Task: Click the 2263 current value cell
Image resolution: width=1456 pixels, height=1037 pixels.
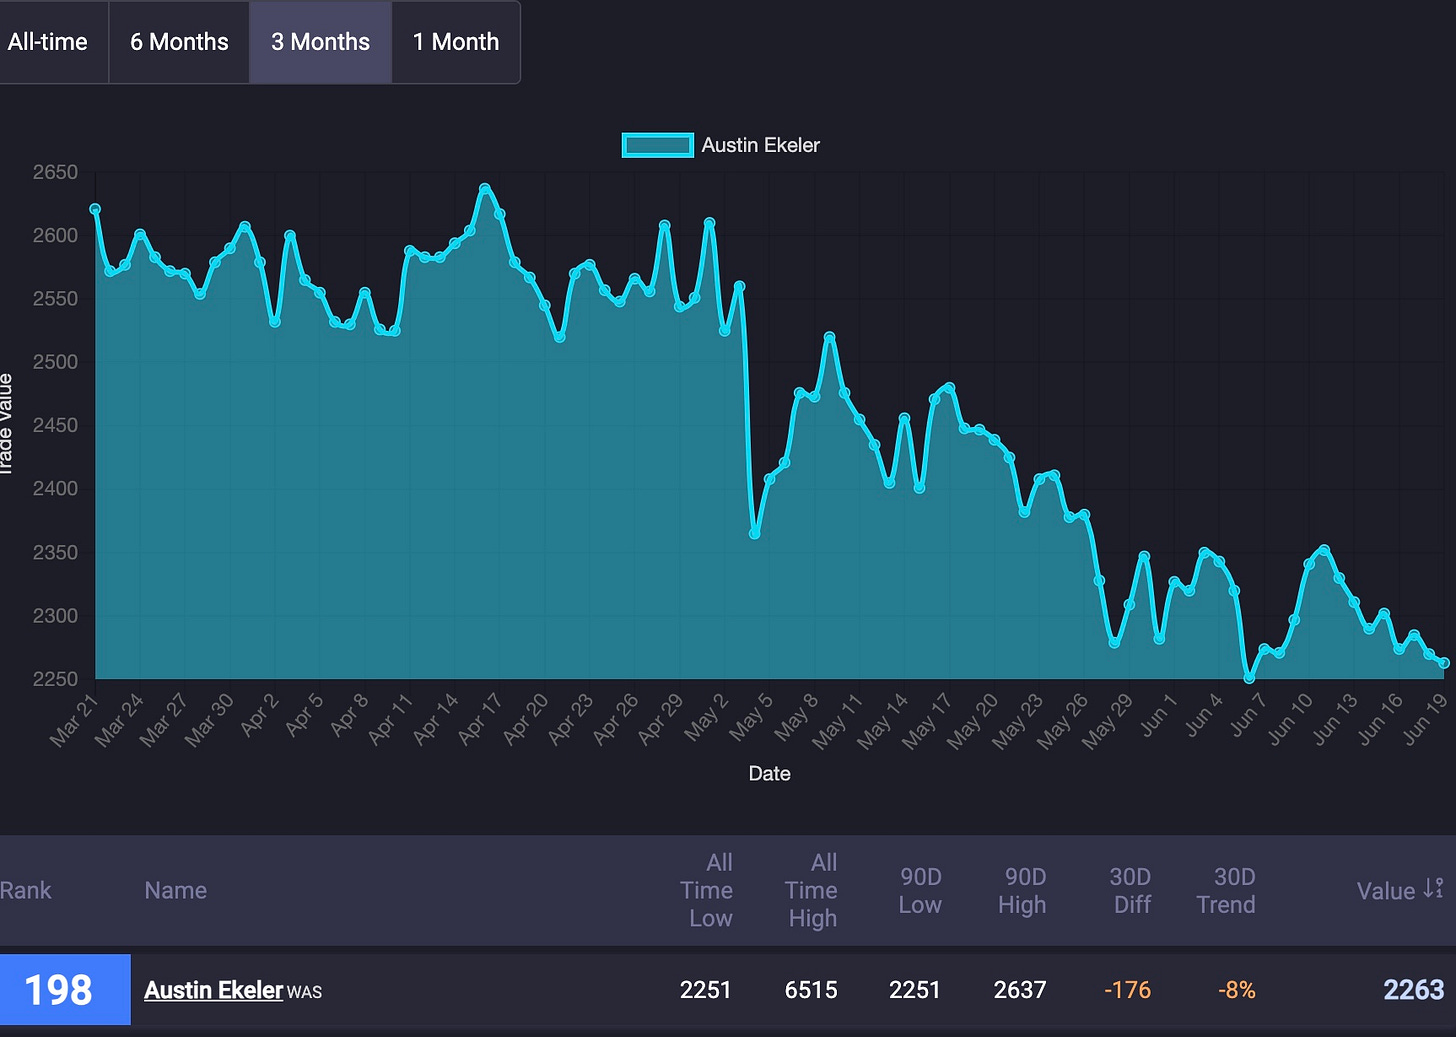Action: [x=1413, y=990]
